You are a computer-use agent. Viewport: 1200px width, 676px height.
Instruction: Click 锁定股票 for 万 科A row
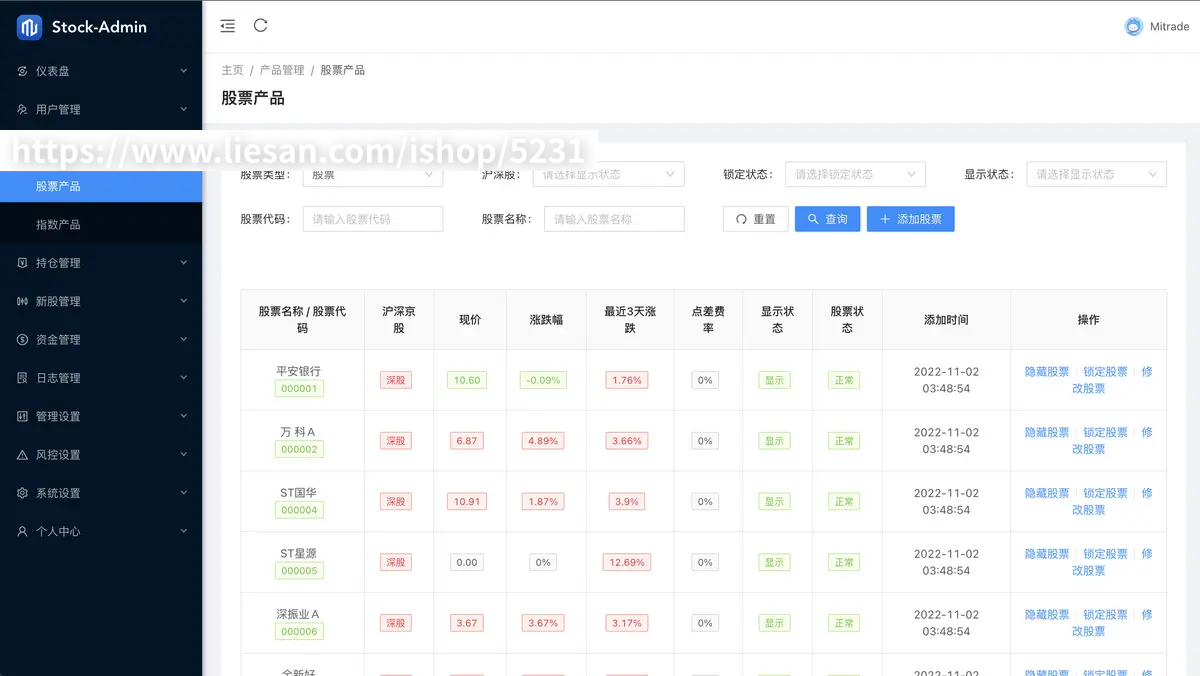click(1105, 433)
